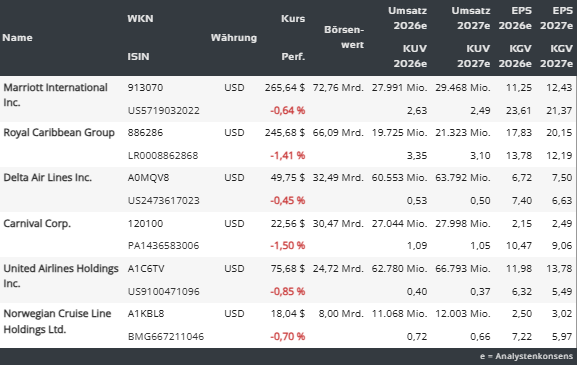Image resolution: width=577 pixels, height=365 pixels.
Task: Select ISIN US2473617023
Action: pos(164,201)
